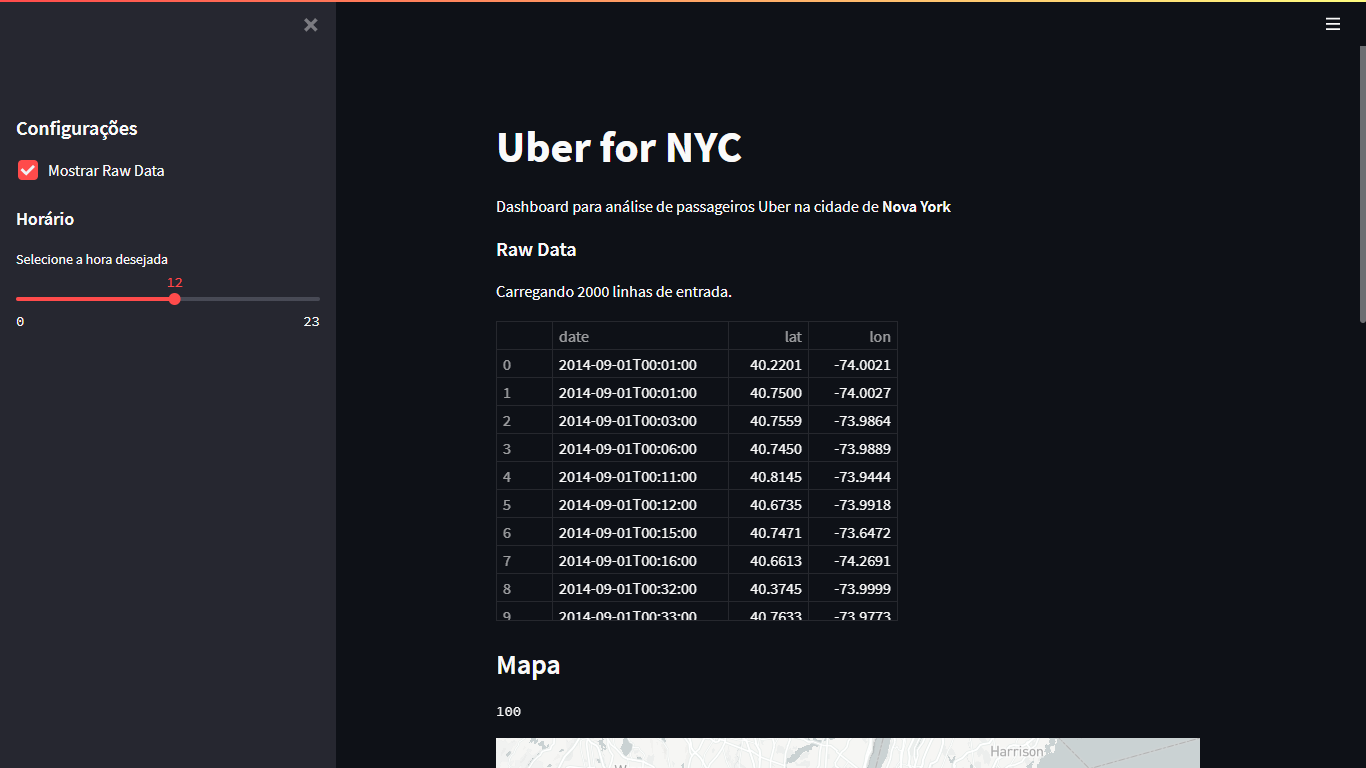Click the Configurações heading in the sidebar
The width and height of the screenshot is (1366, 768).
coord(77,128)
